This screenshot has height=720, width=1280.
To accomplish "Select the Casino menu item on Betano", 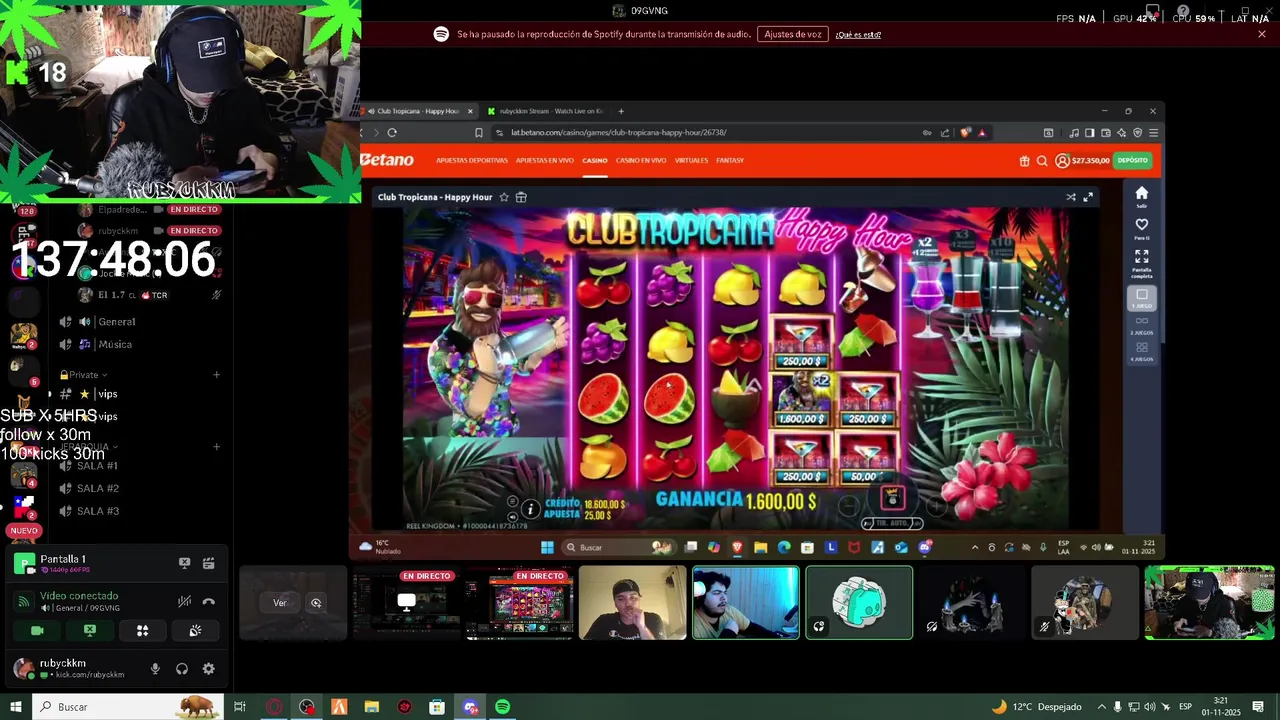I will 595,160.
